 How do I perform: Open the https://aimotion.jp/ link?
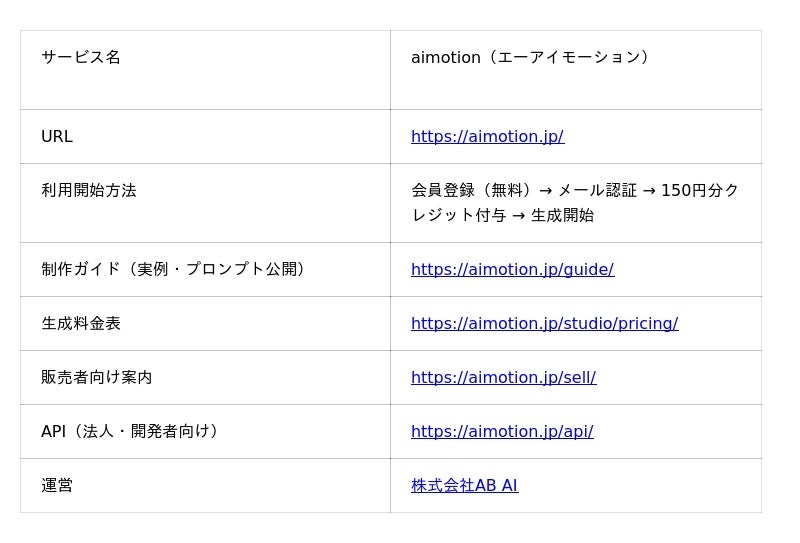point(487,136)
